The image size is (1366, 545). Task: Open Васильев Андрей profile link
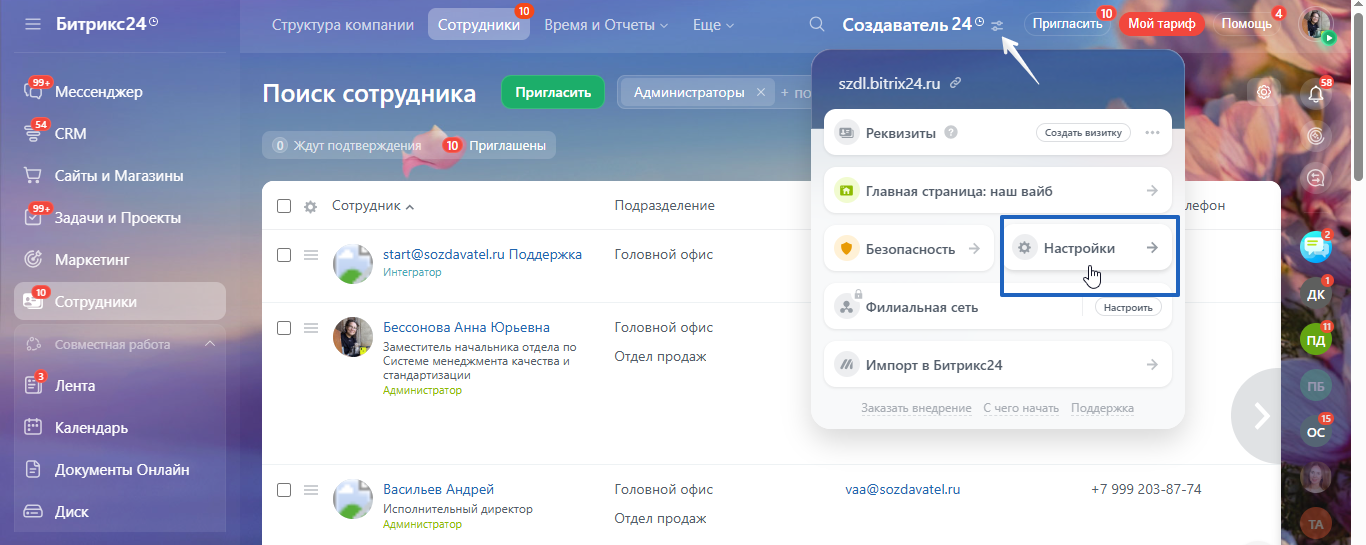point(438,489)
